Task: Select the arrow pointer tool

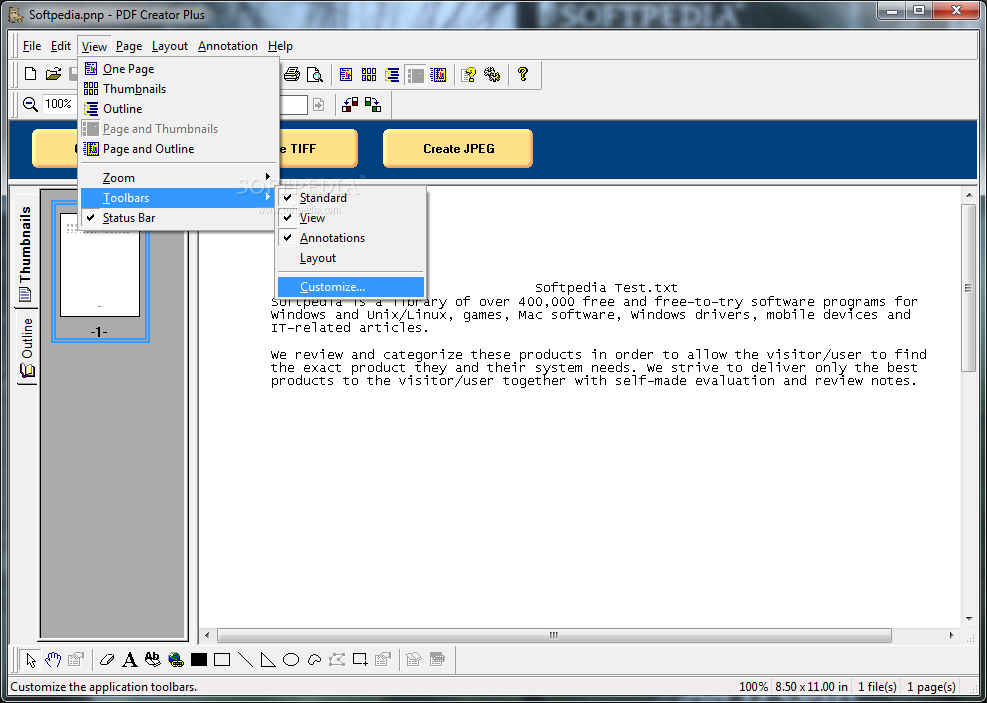Action: (31, 660)
